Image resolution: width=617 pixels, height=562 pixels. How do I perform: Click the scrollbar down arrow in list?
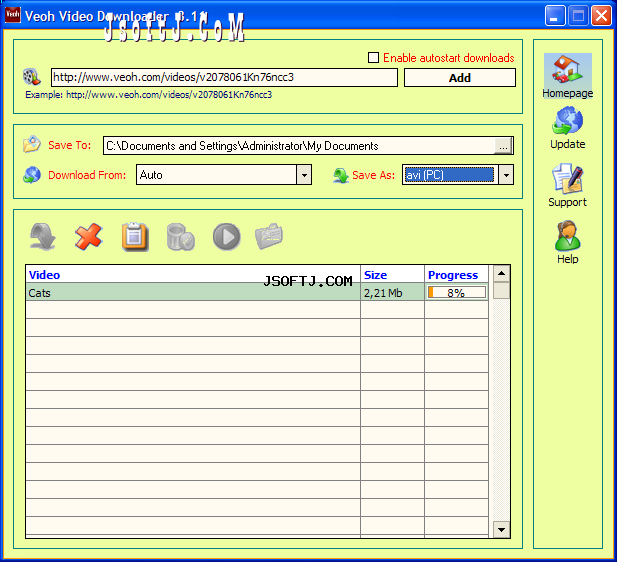click(501, 529)
